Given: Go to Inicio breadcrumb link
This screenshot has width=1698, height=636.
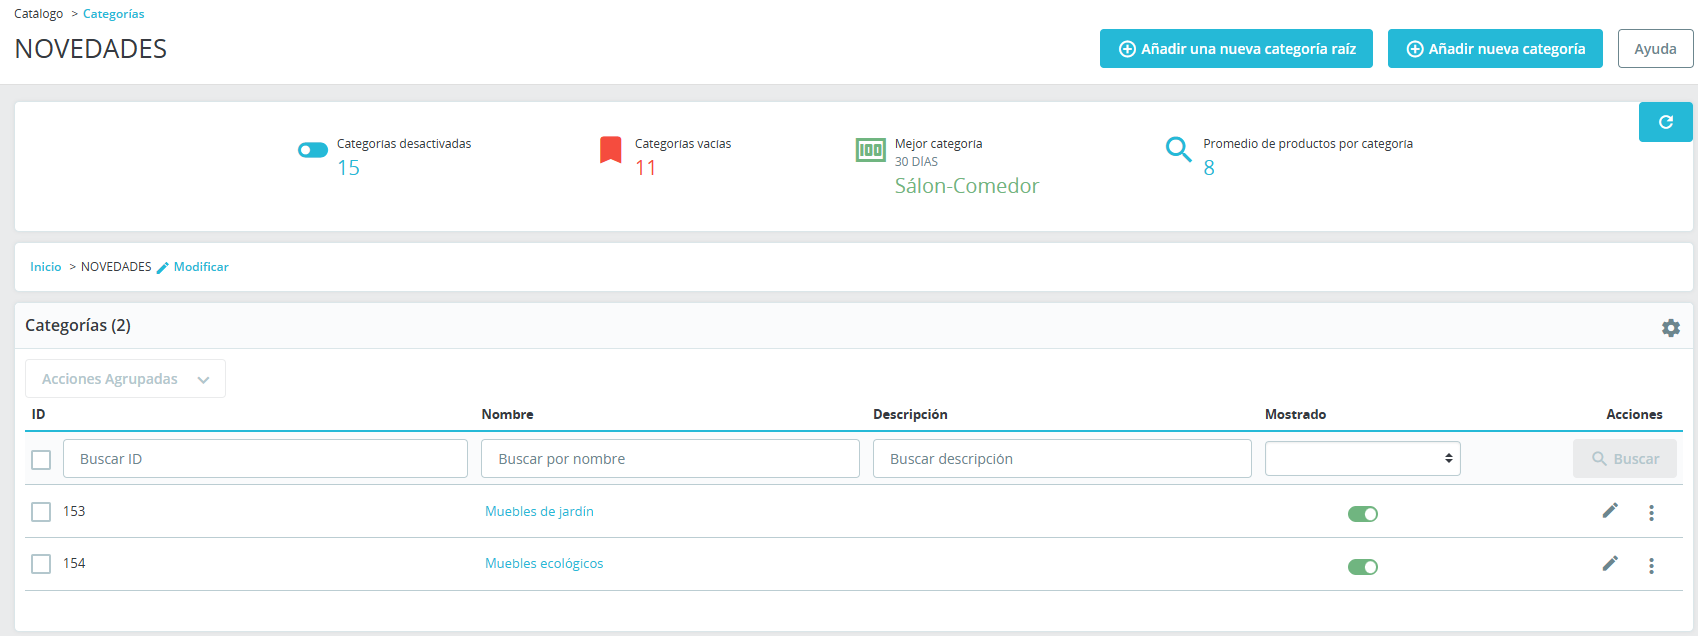Looking at the screenshot, I should [x=46, y=267].
